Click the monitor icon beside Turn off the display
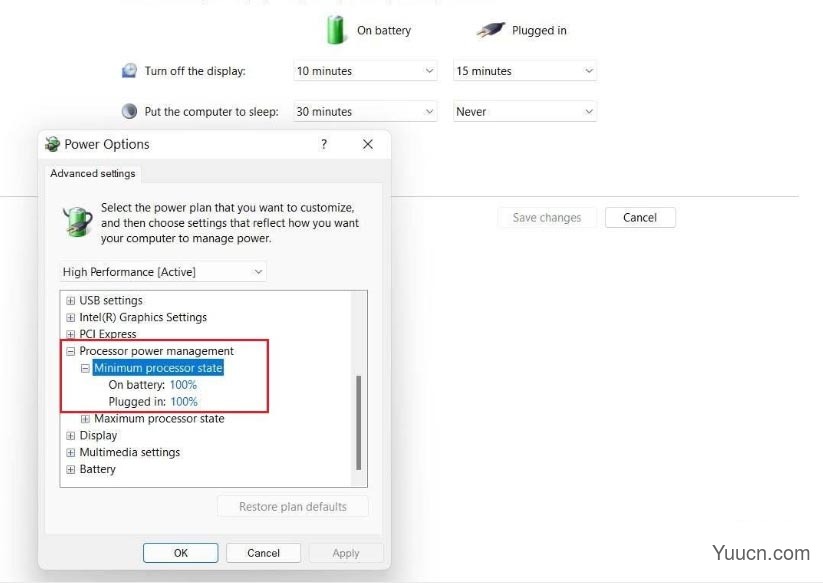Screen dimensions: 823x583 (129, 70)
